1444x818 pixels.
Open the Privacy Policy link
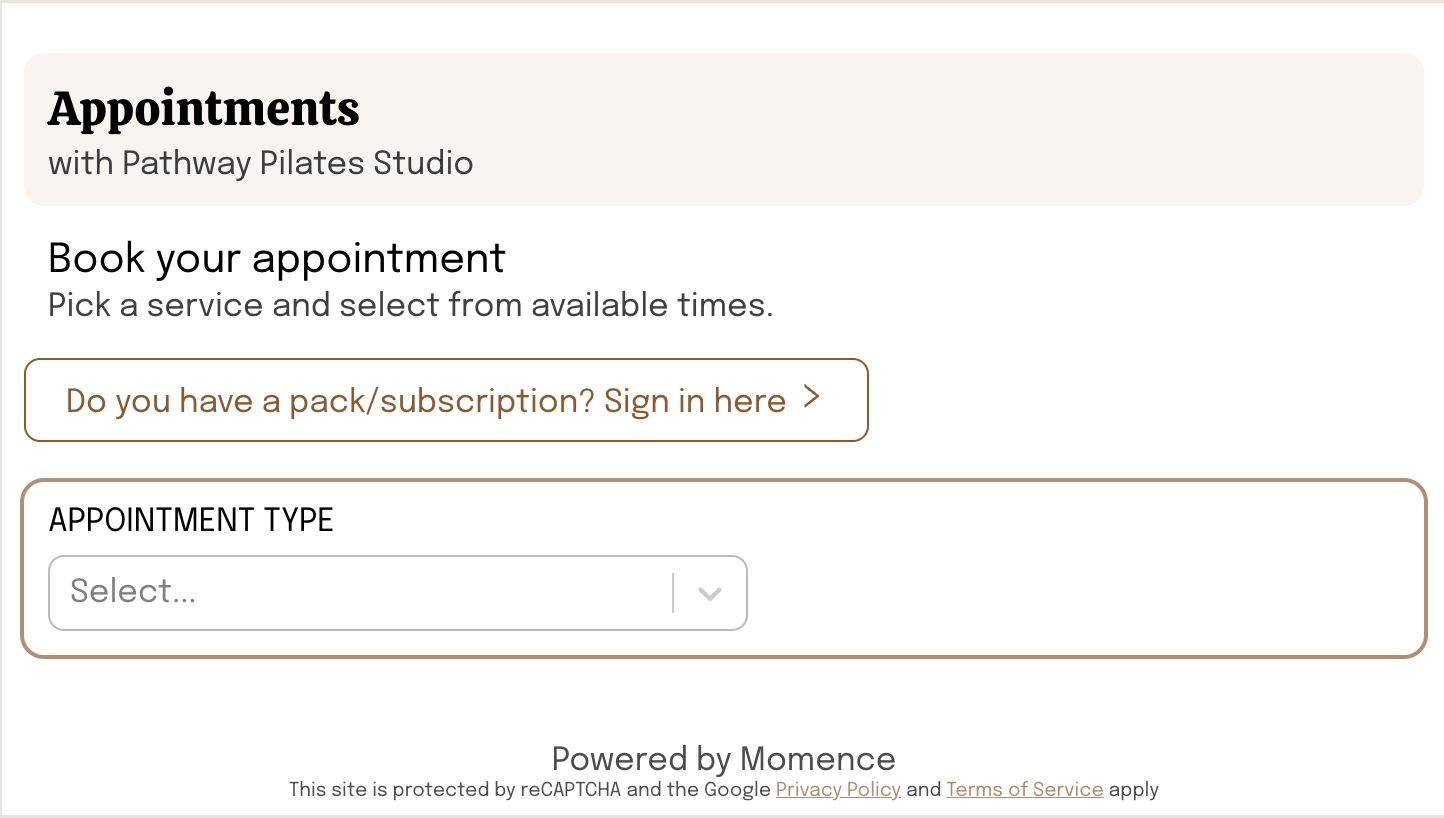pos(838,789)
